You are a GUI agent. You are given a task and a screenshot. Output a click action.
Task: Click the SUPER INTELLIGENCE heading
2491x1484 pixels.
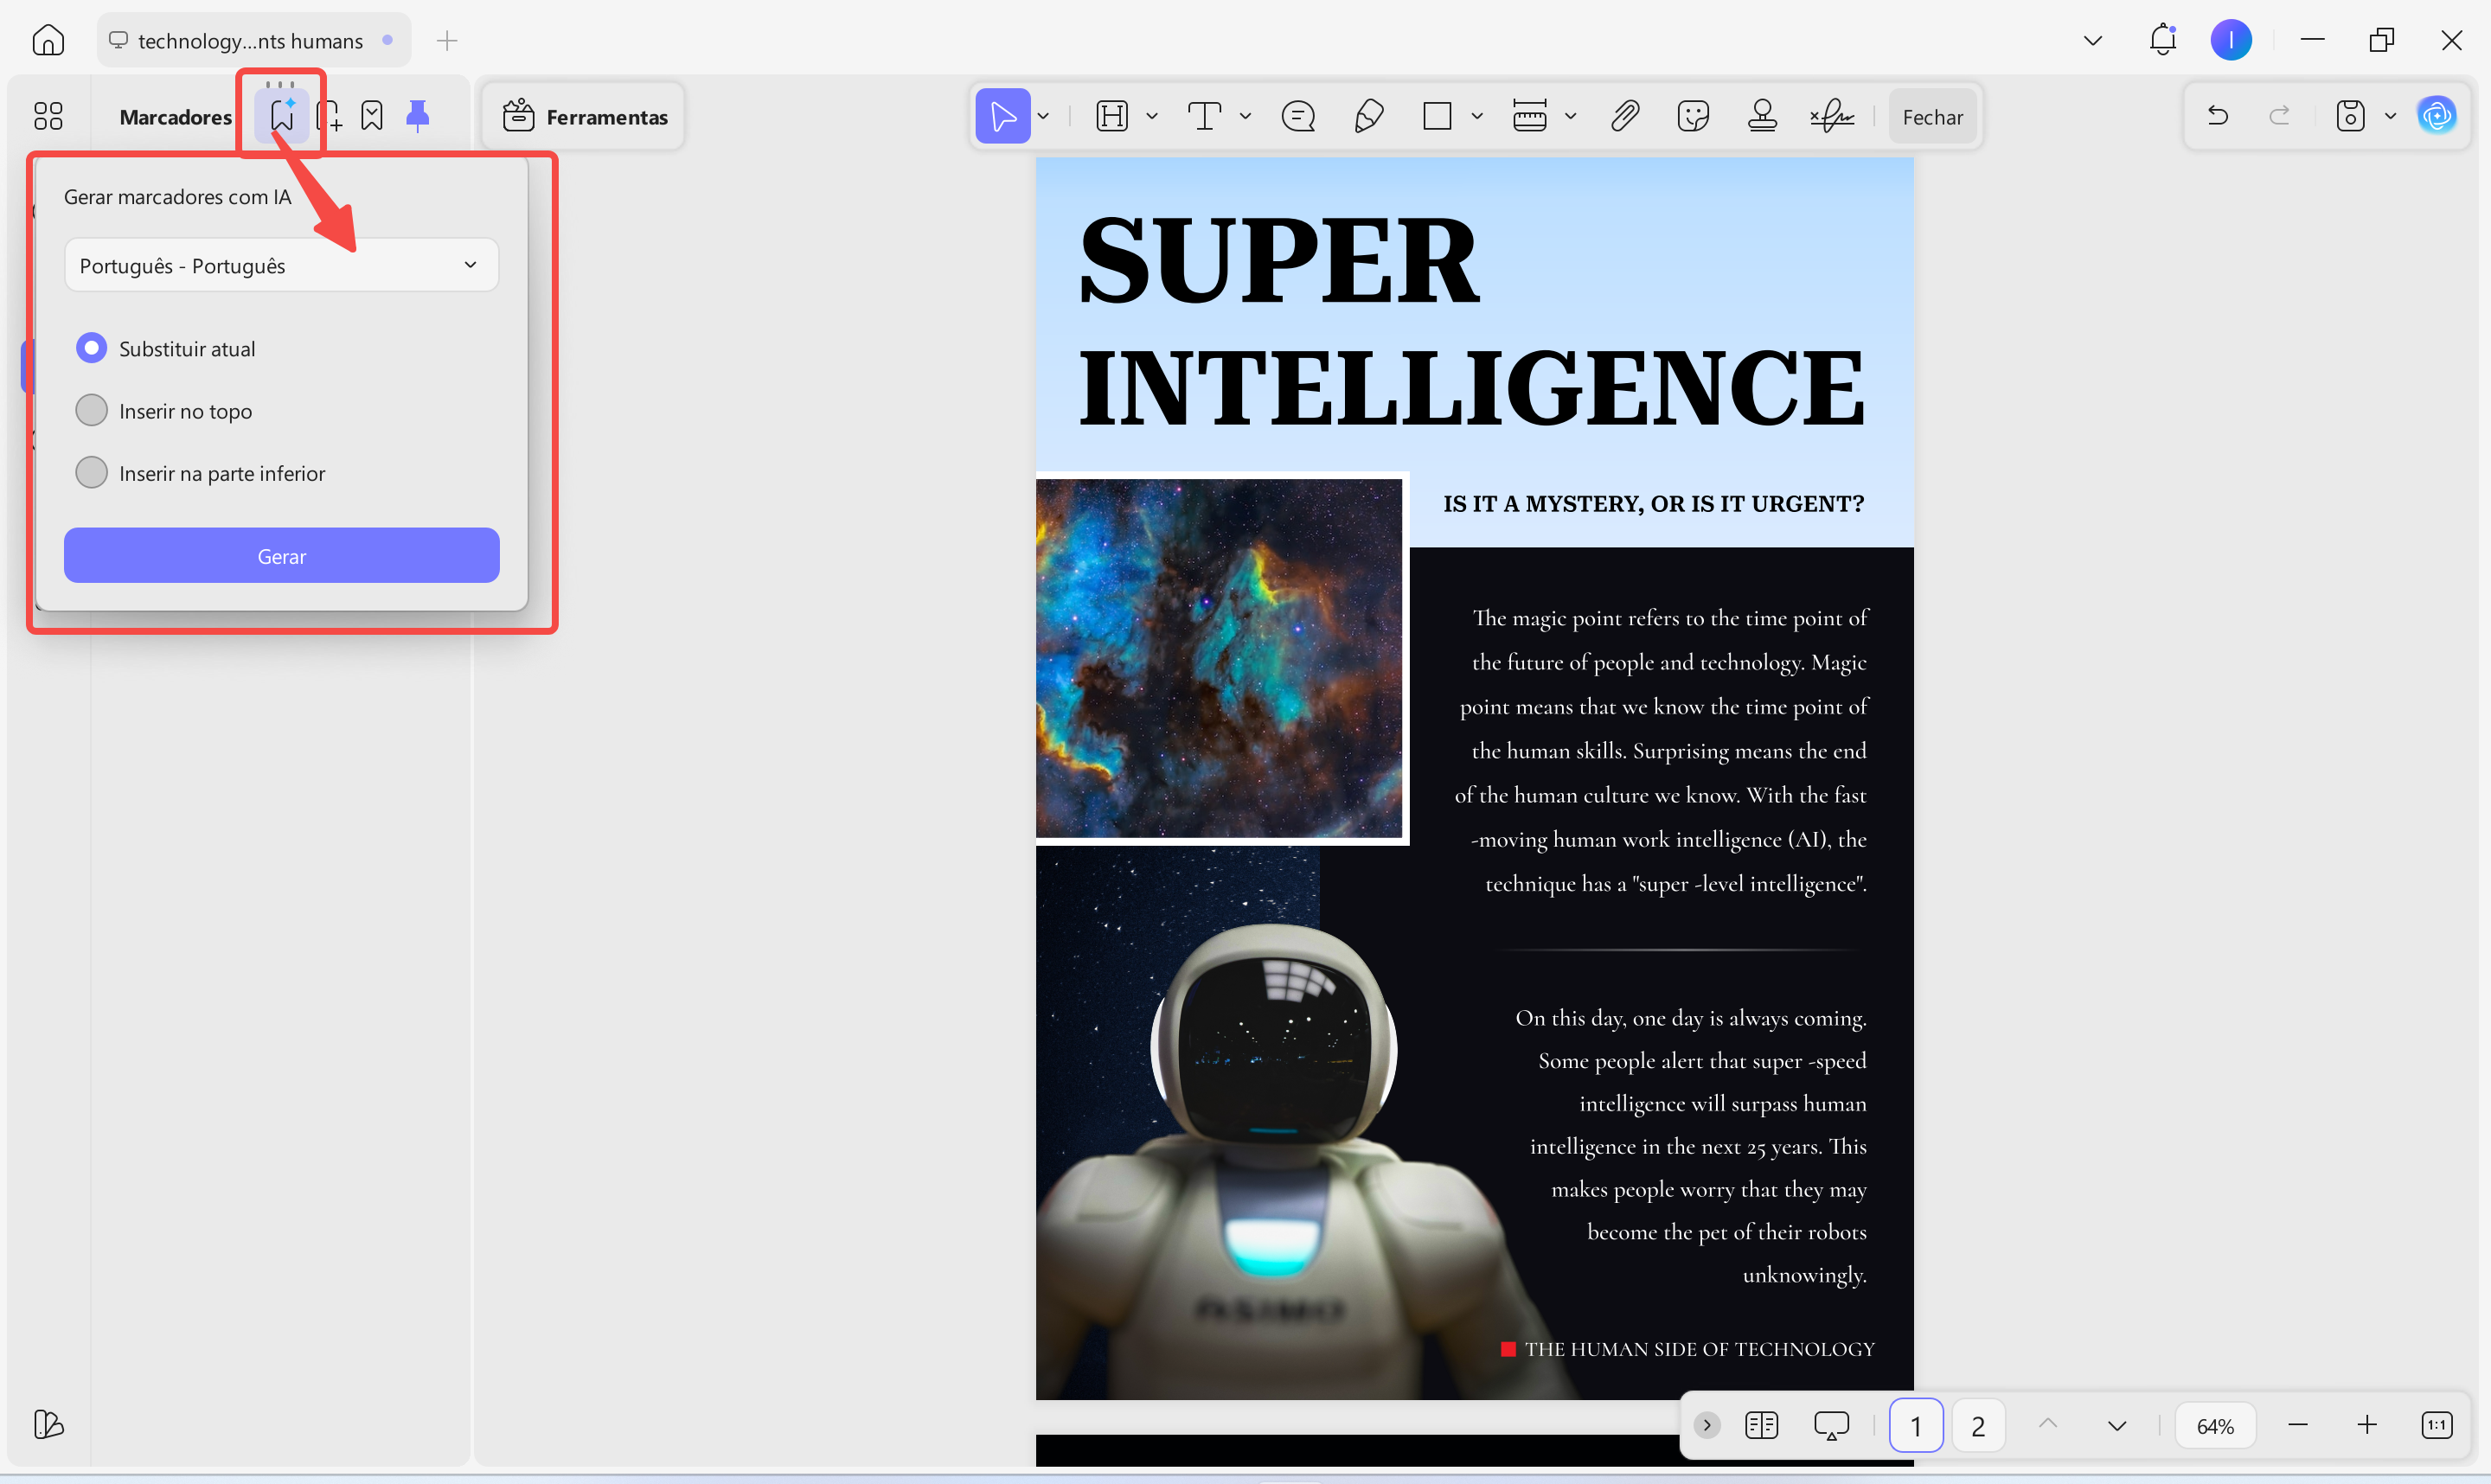[x=1472, y=322]
